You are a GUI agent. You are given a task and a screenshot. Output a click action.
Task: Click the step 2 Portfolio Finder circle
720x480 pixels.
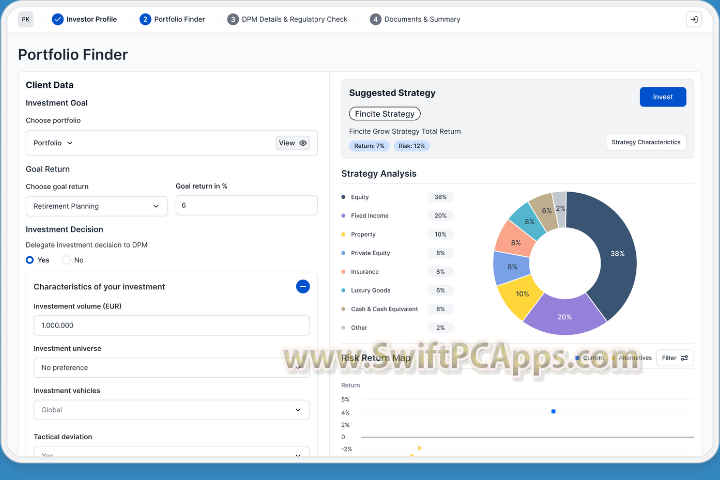click(x=145, y=19)
